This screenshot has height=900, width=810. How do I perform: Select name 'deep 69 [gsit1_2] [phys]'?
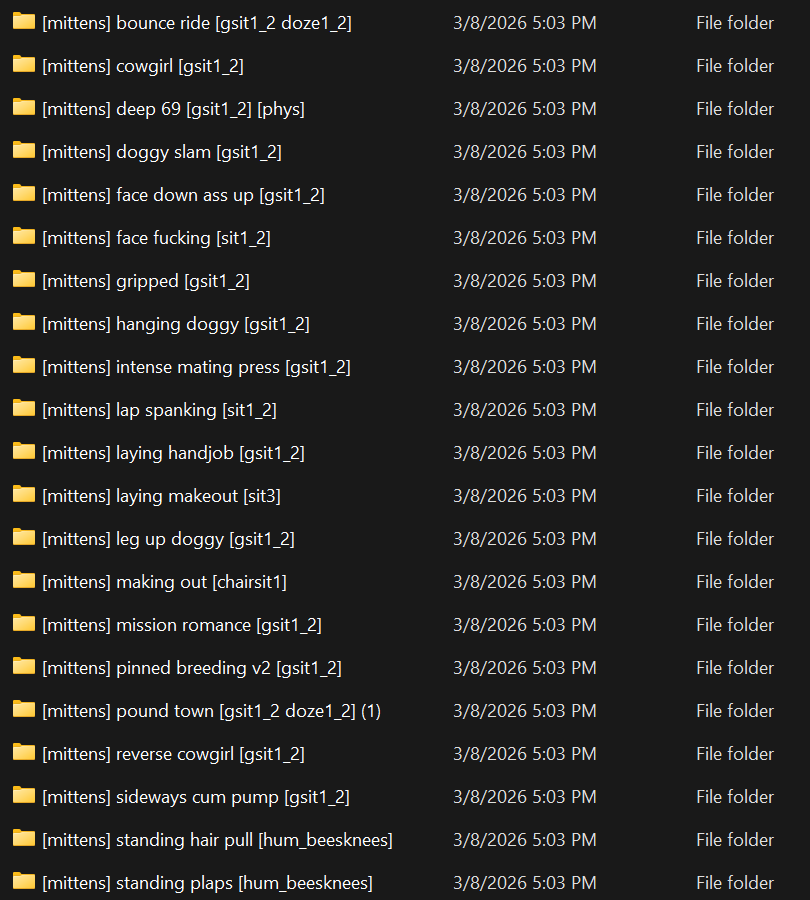[210, 109]
